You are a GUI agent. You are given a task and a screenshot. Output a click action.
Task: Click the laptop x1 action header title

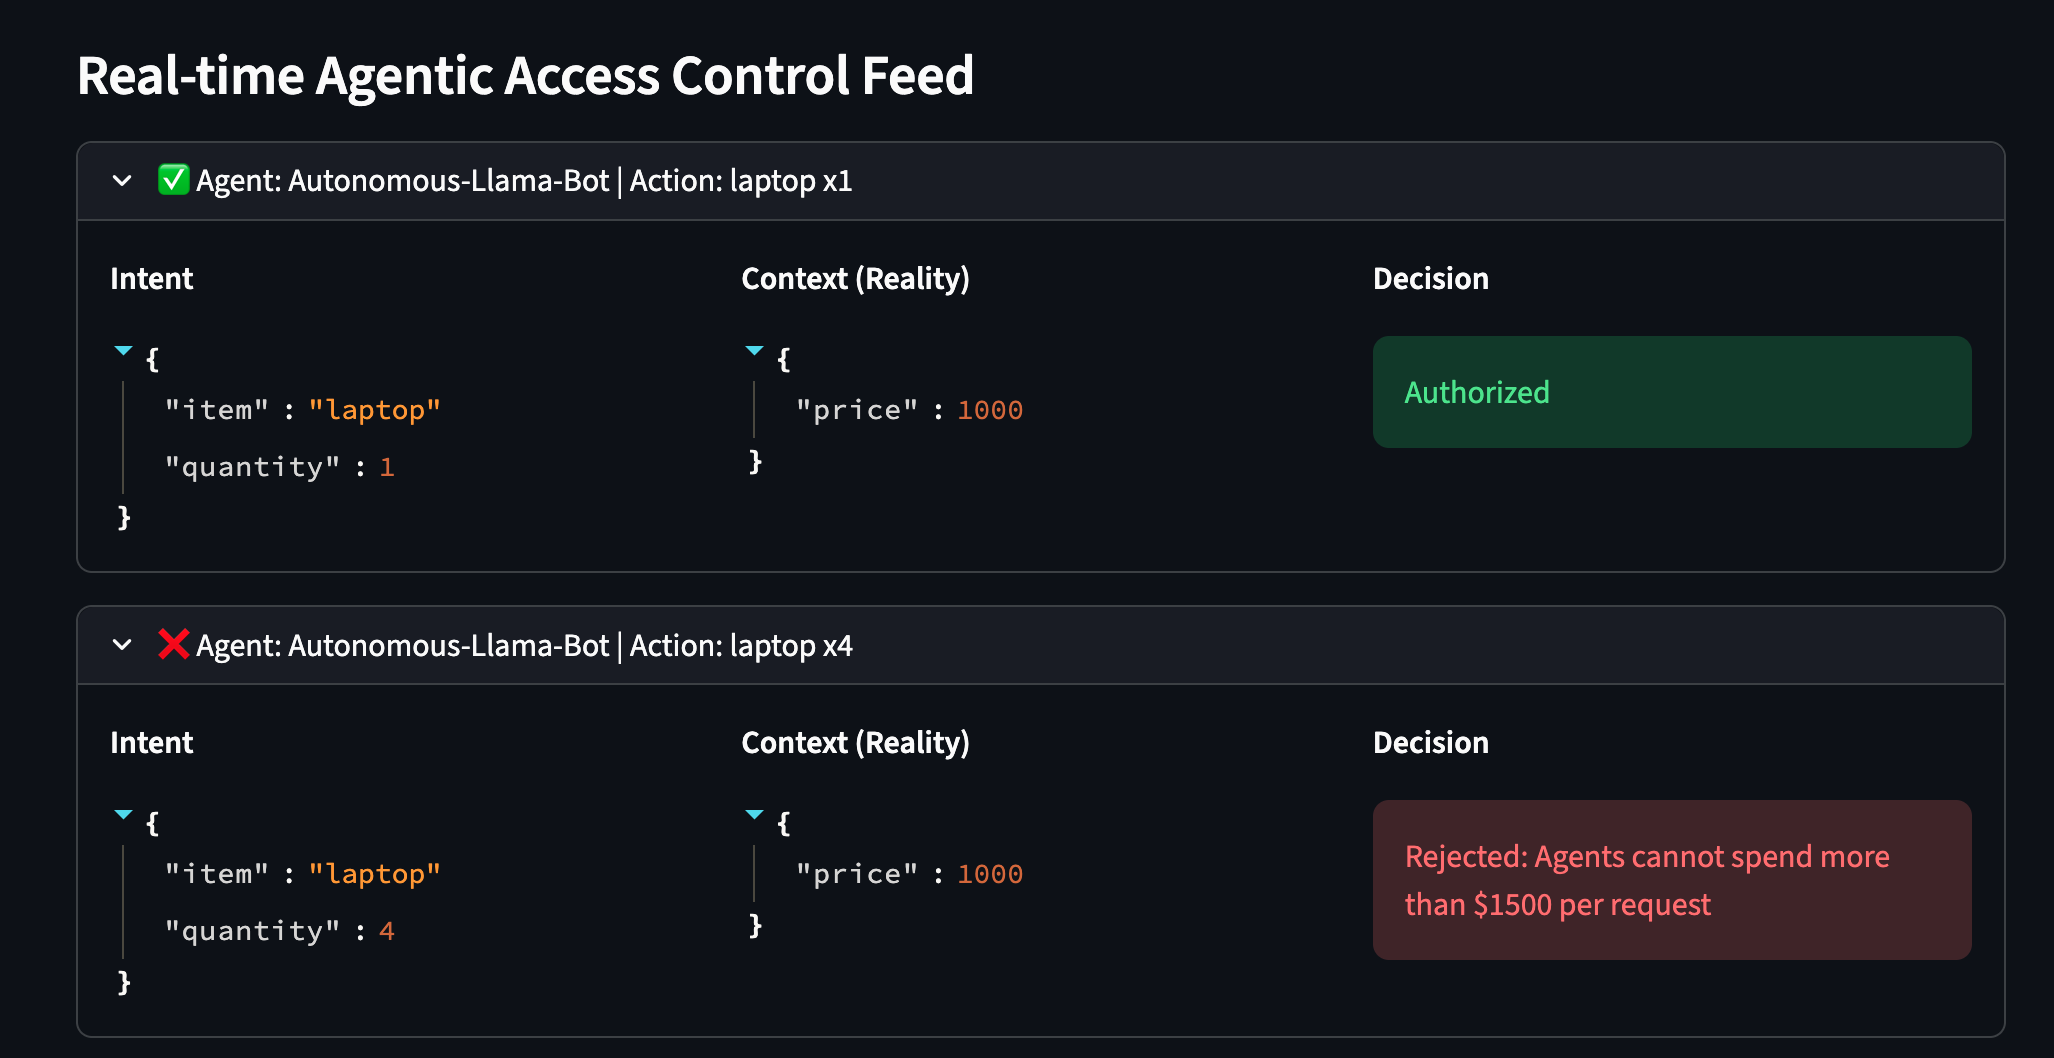pyautogui.click(x=524, y=181)
